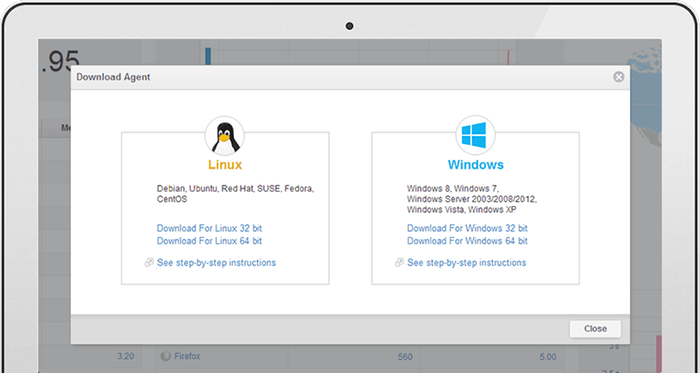Click the 5.00 value in background table
Screen dimensions: 700x373
click(x=548, y=357)
